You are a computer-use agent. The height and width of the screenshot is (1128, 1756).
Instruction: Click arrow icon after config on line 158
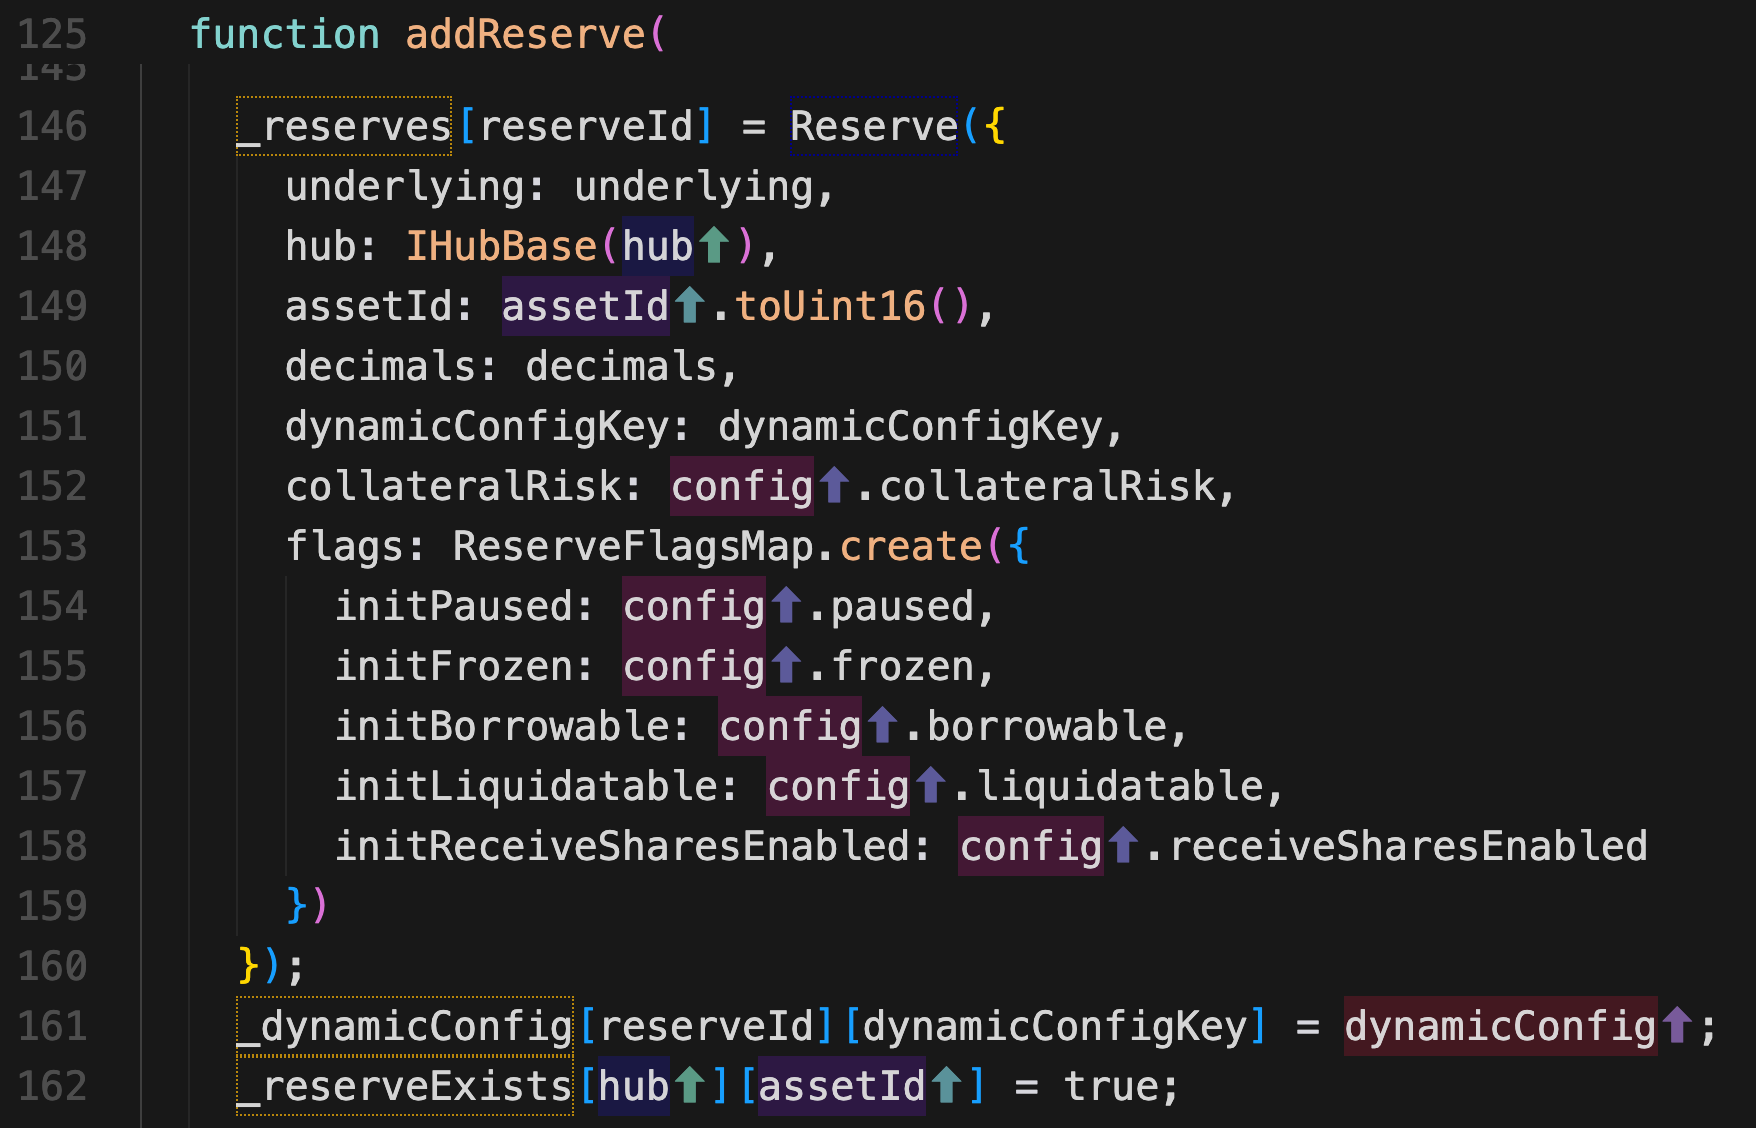(1123, 846)
